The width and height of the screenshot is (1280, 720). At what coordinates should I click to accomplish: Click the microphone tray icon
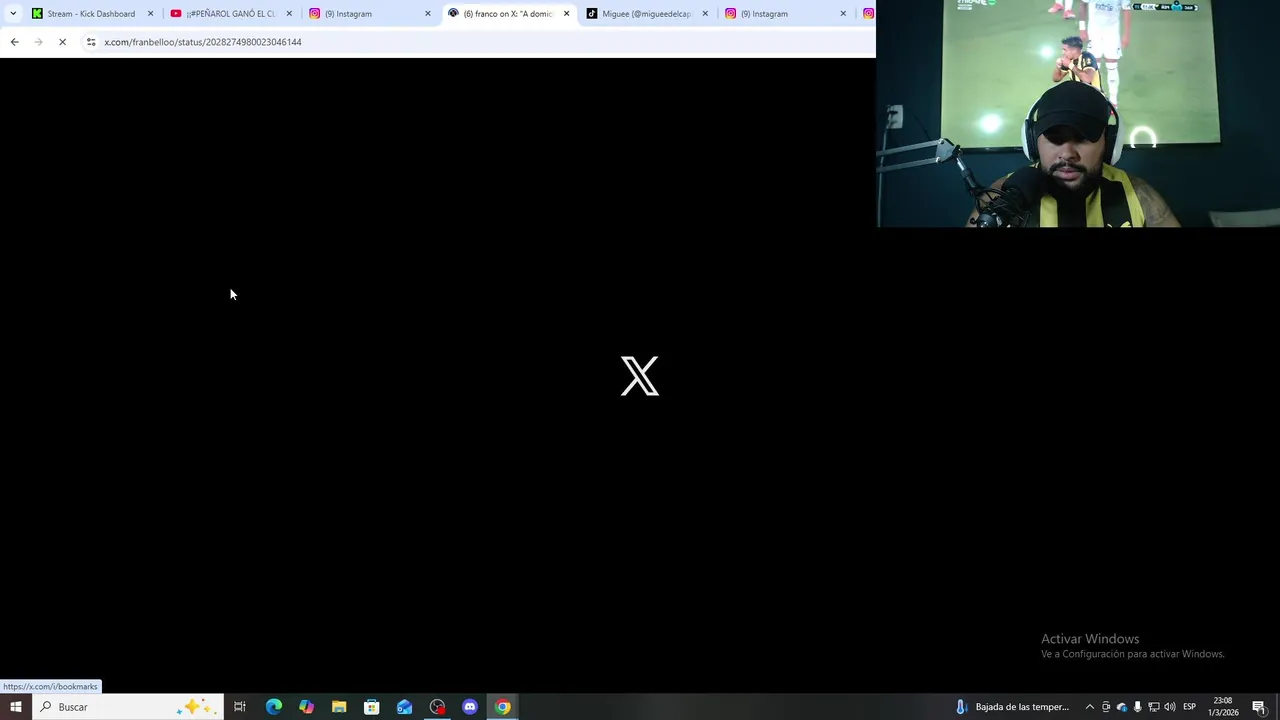(1138, 707)
